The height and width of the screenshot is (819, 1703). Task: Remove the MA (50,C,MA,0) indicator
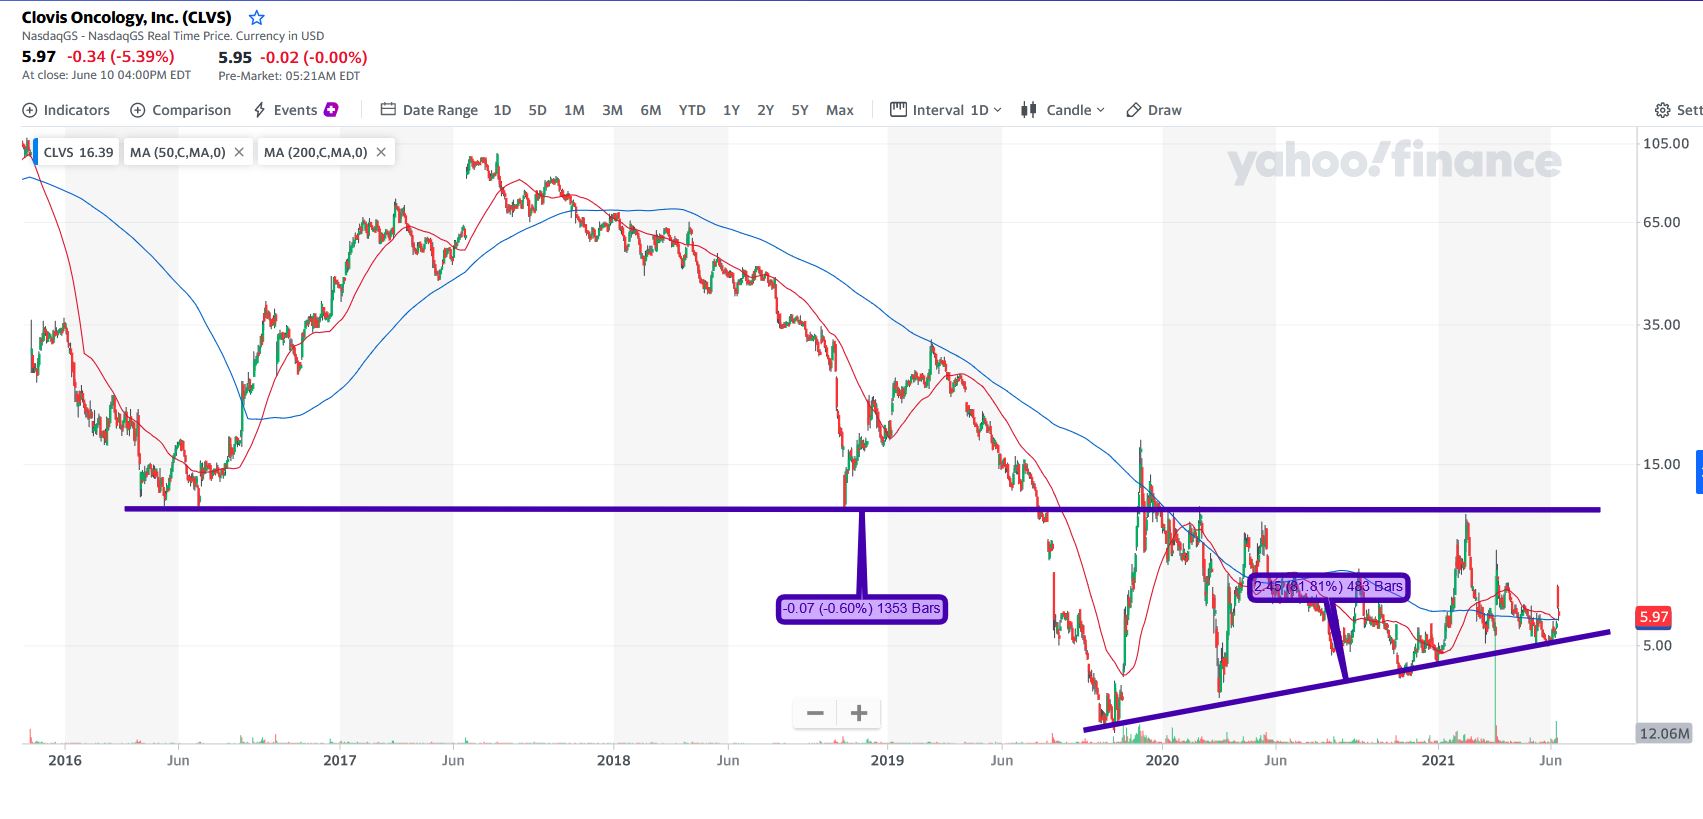point(239,152)
